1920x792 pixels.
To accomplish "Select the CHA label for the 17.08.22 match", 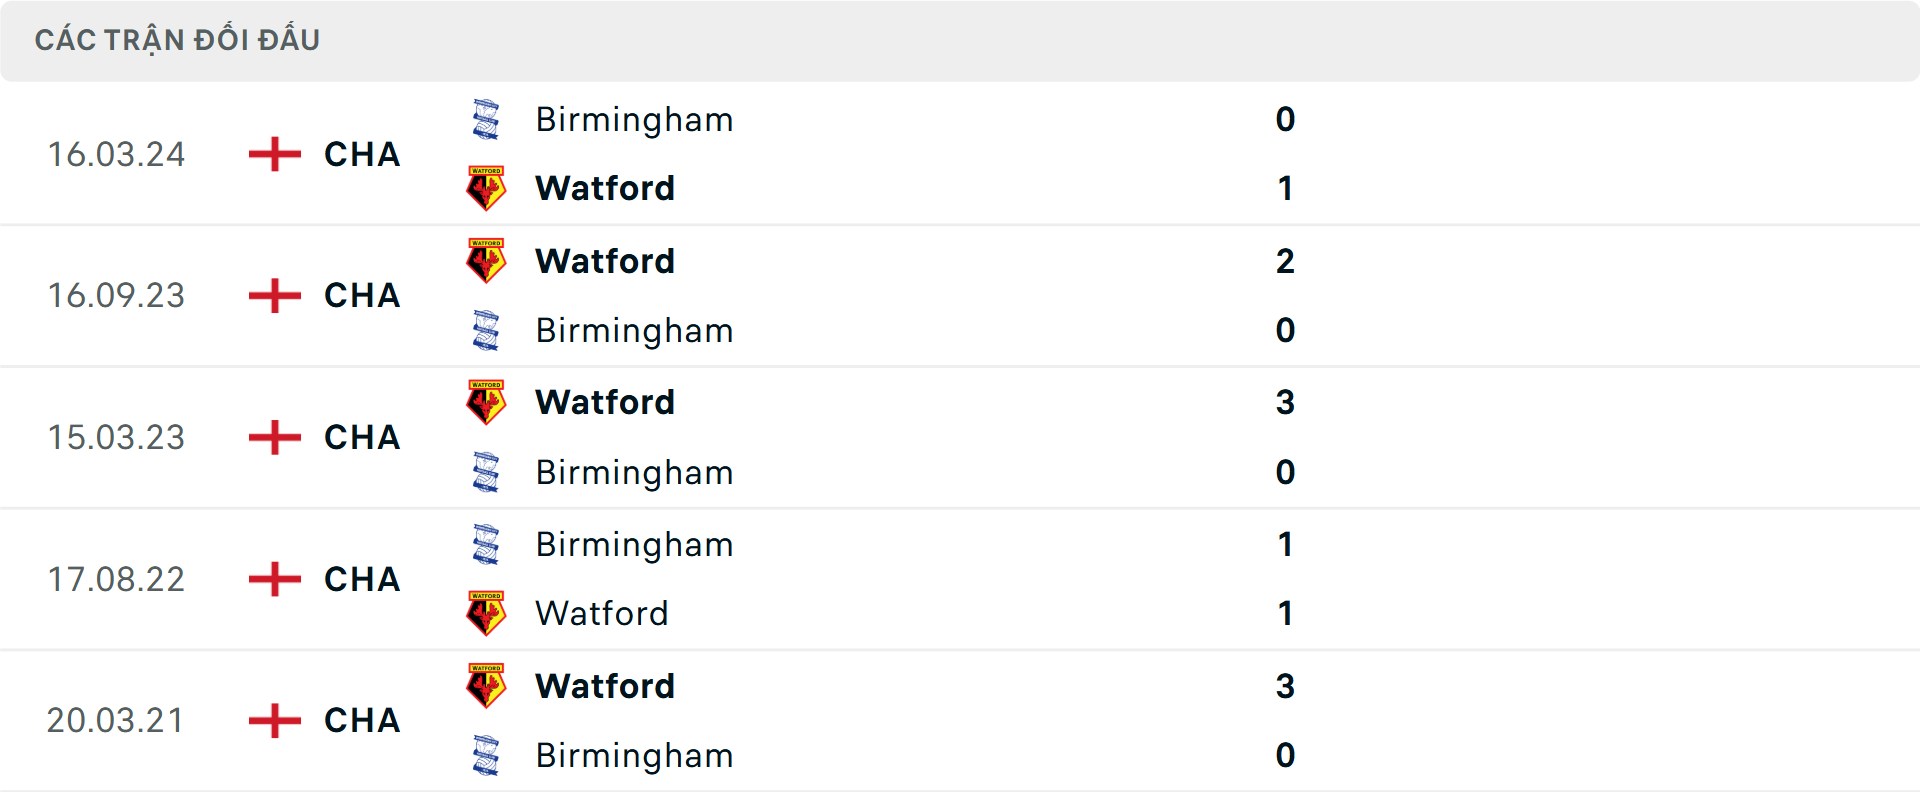I will (361, 579).
